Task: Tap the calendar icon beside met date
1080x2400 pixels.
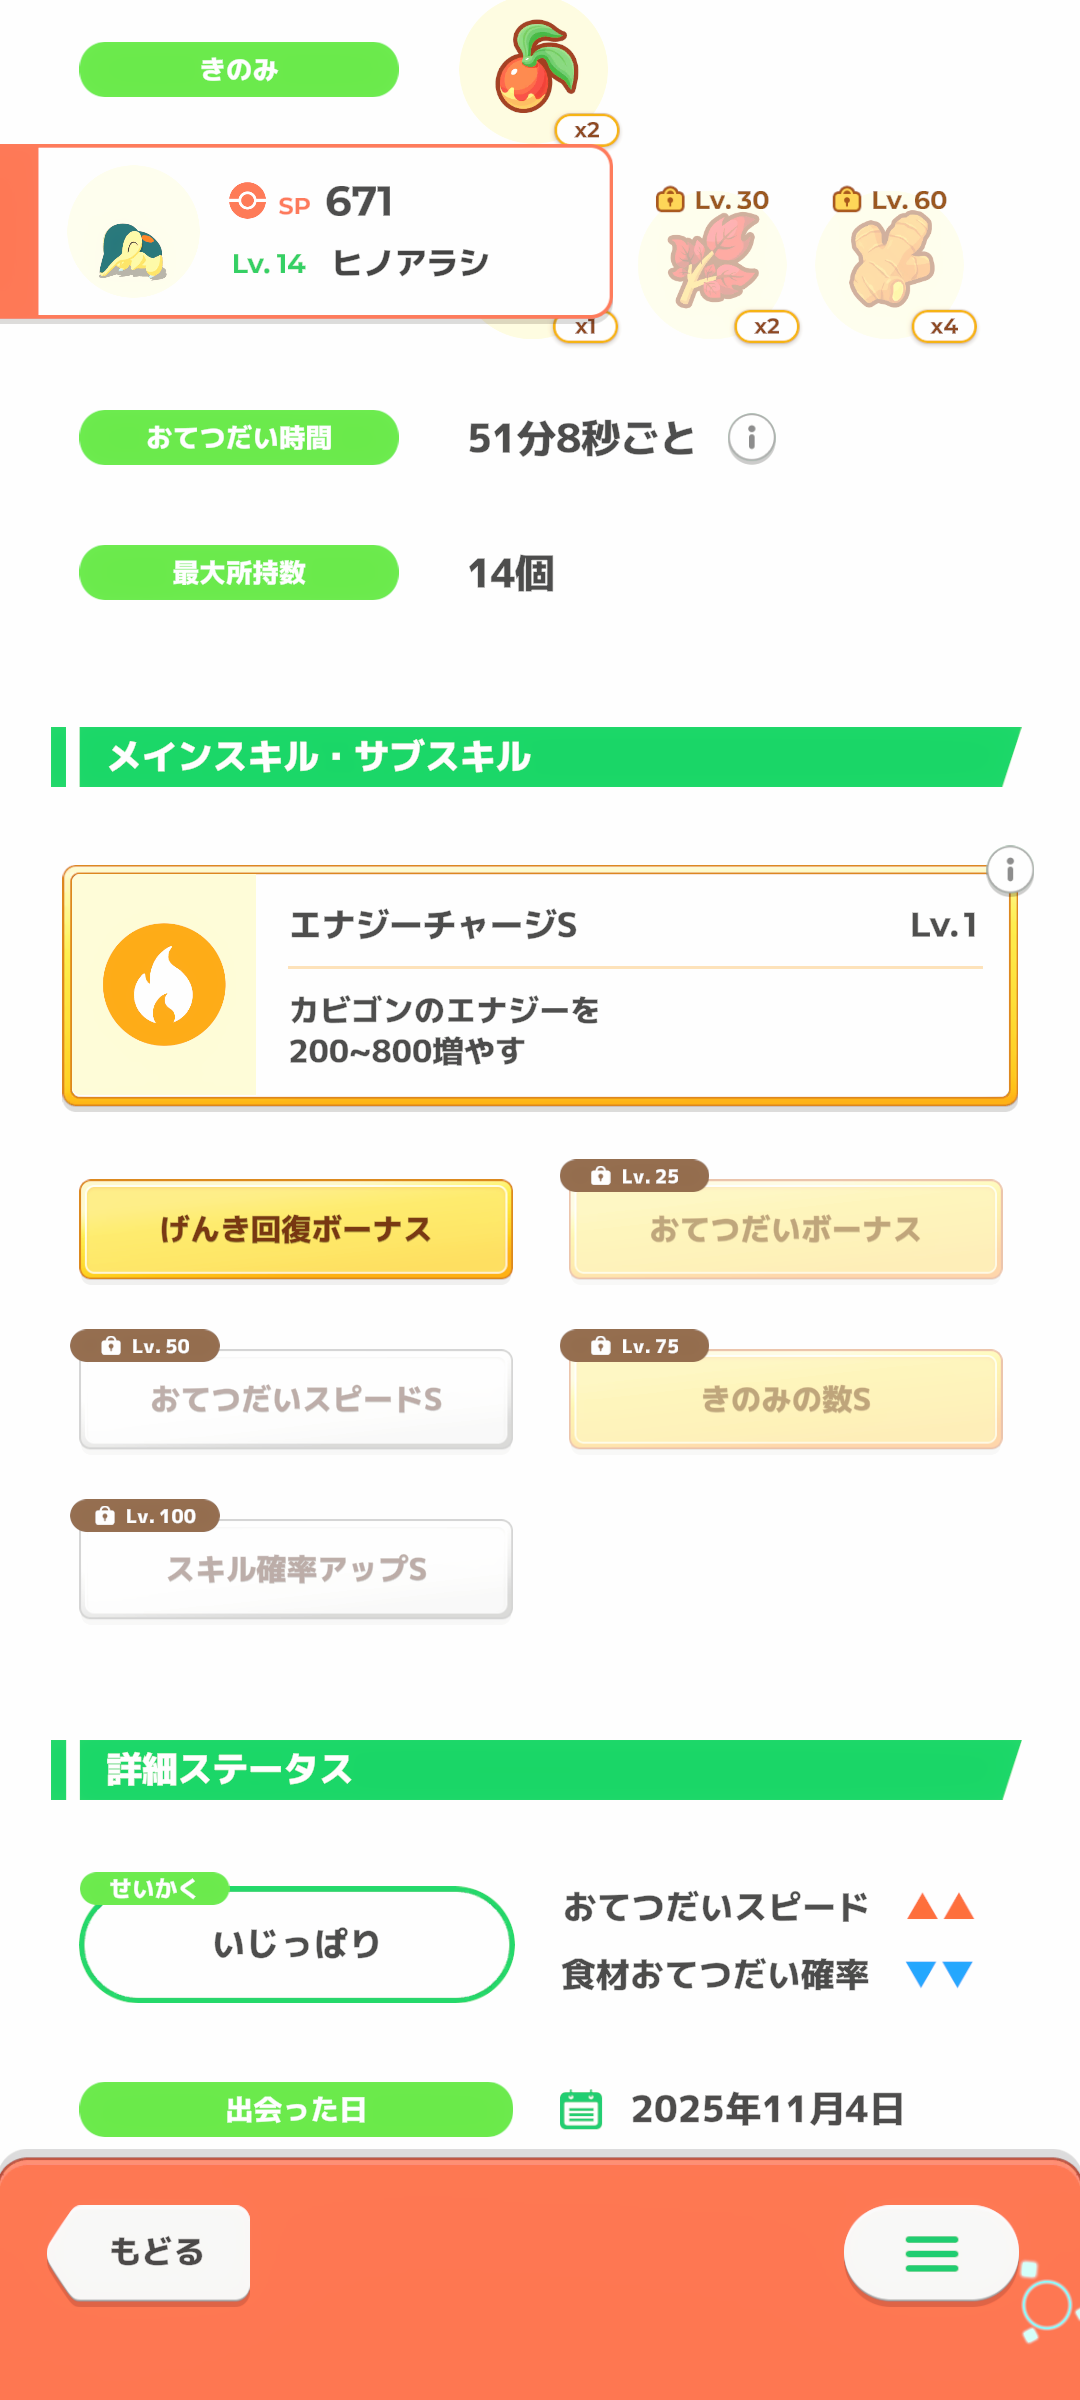Action: tap(580, 2109)
